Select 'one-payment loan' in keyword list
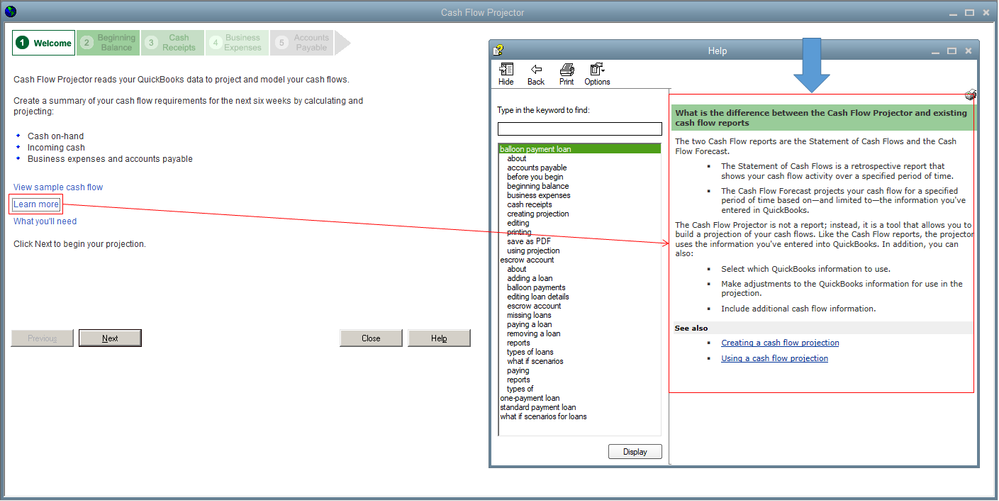999x501 pixels. pyautogui.click(x=530, y=398)
